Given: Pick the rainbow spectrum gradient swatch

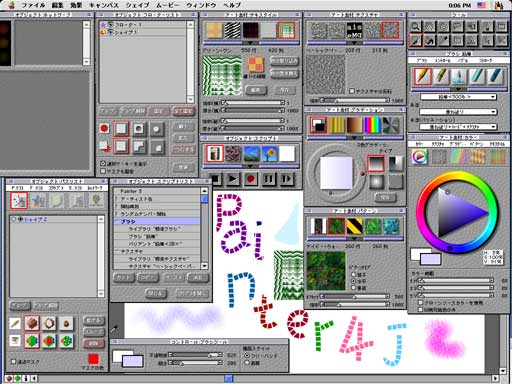Looking at the screenshot, I should coord(372,125).
